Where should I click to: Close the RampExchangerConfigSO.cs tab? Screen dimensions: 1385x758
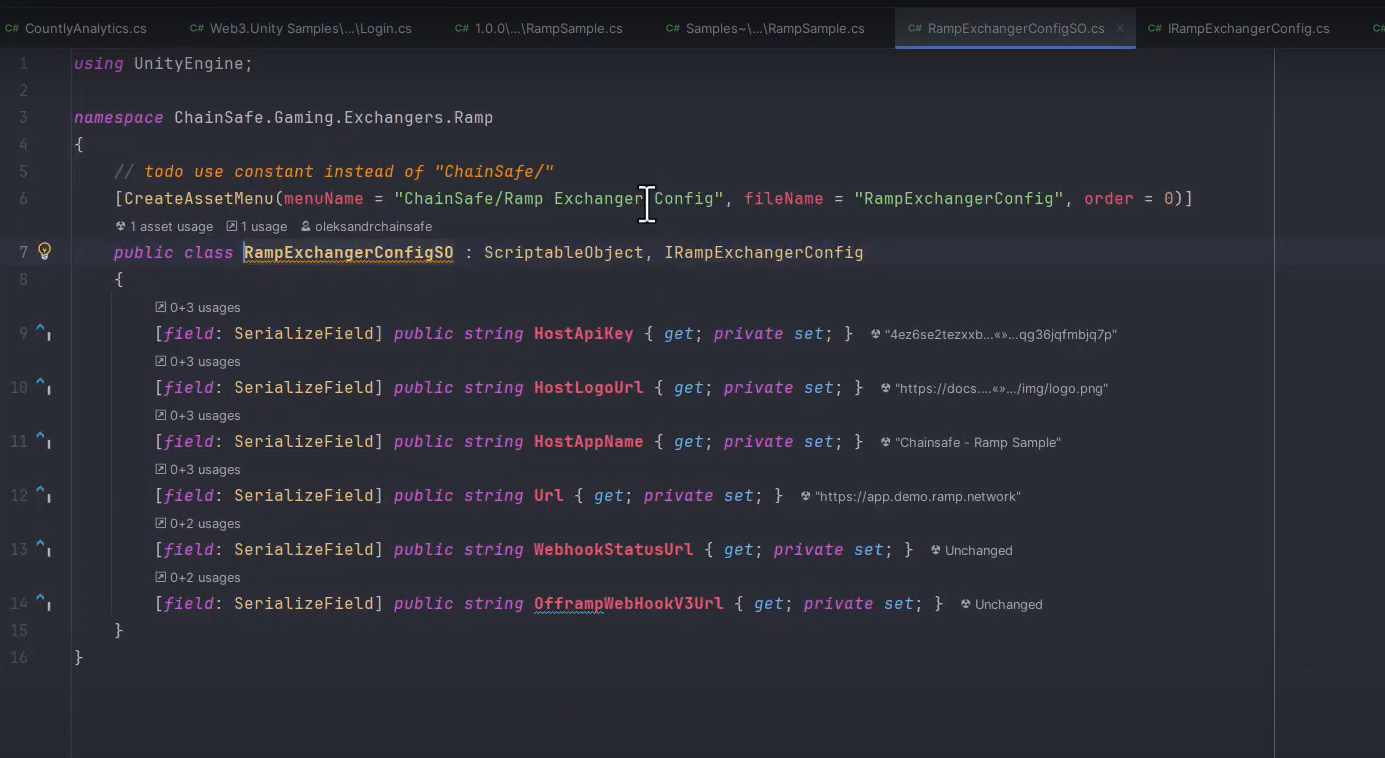[x=1120, y=29]
